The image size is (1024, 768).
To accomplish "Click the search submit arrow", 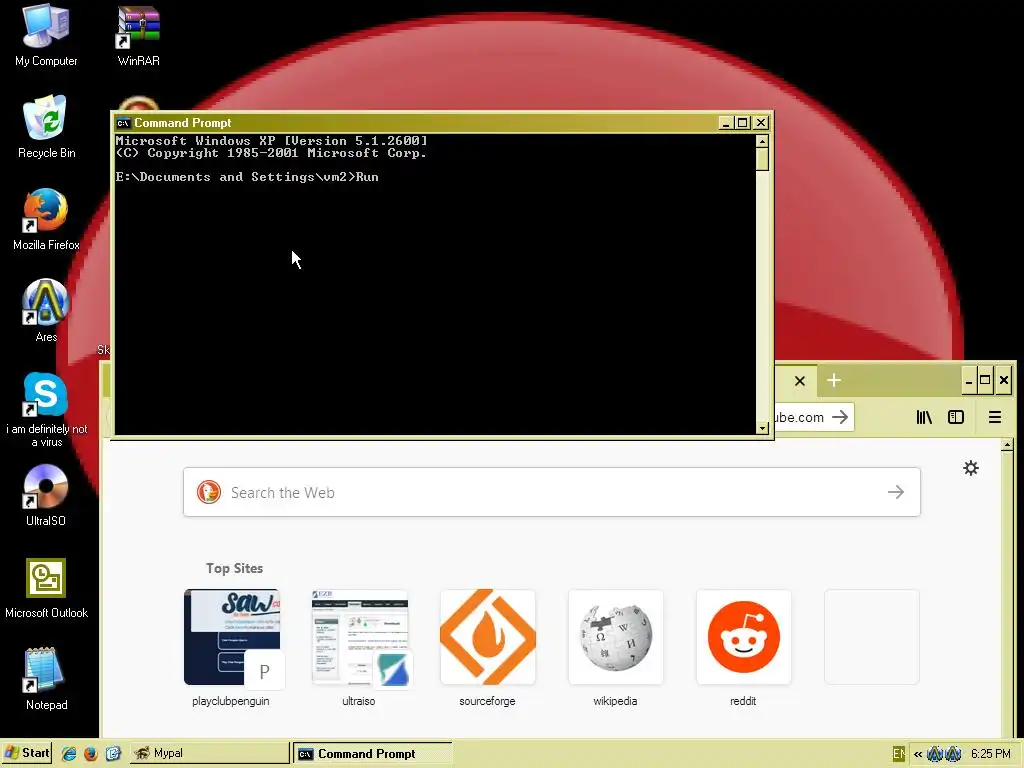I will click(896, 492).
